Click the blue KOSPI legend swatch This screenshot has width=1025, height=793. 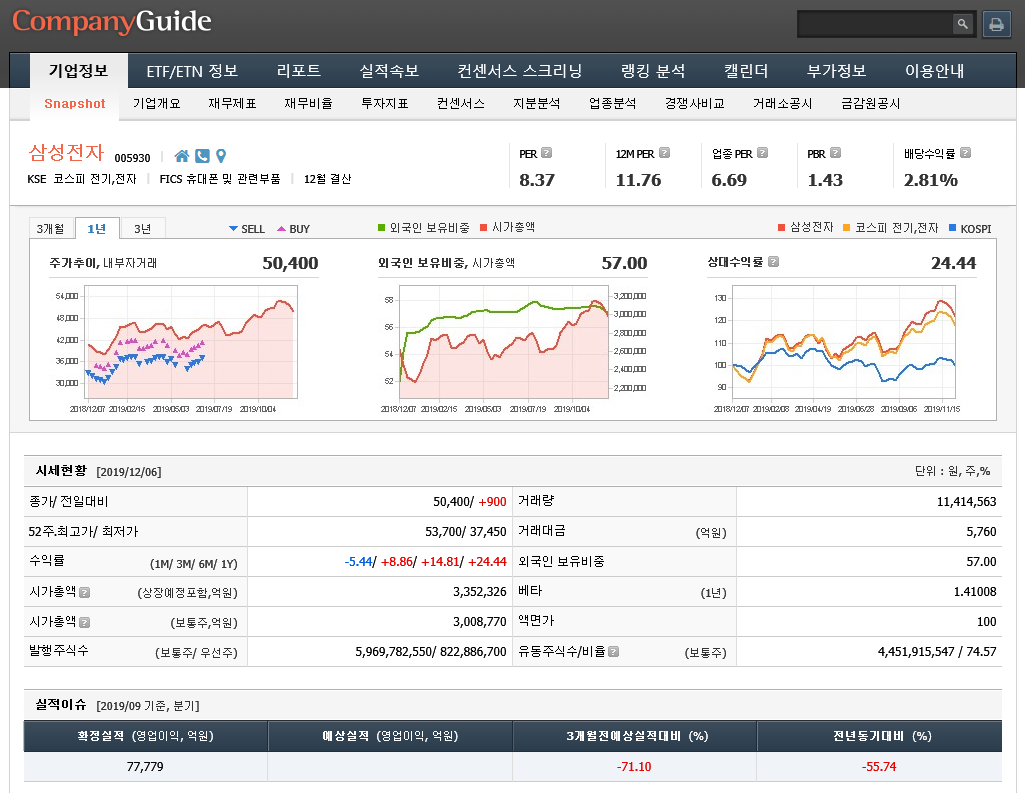(x=952, y=228)
